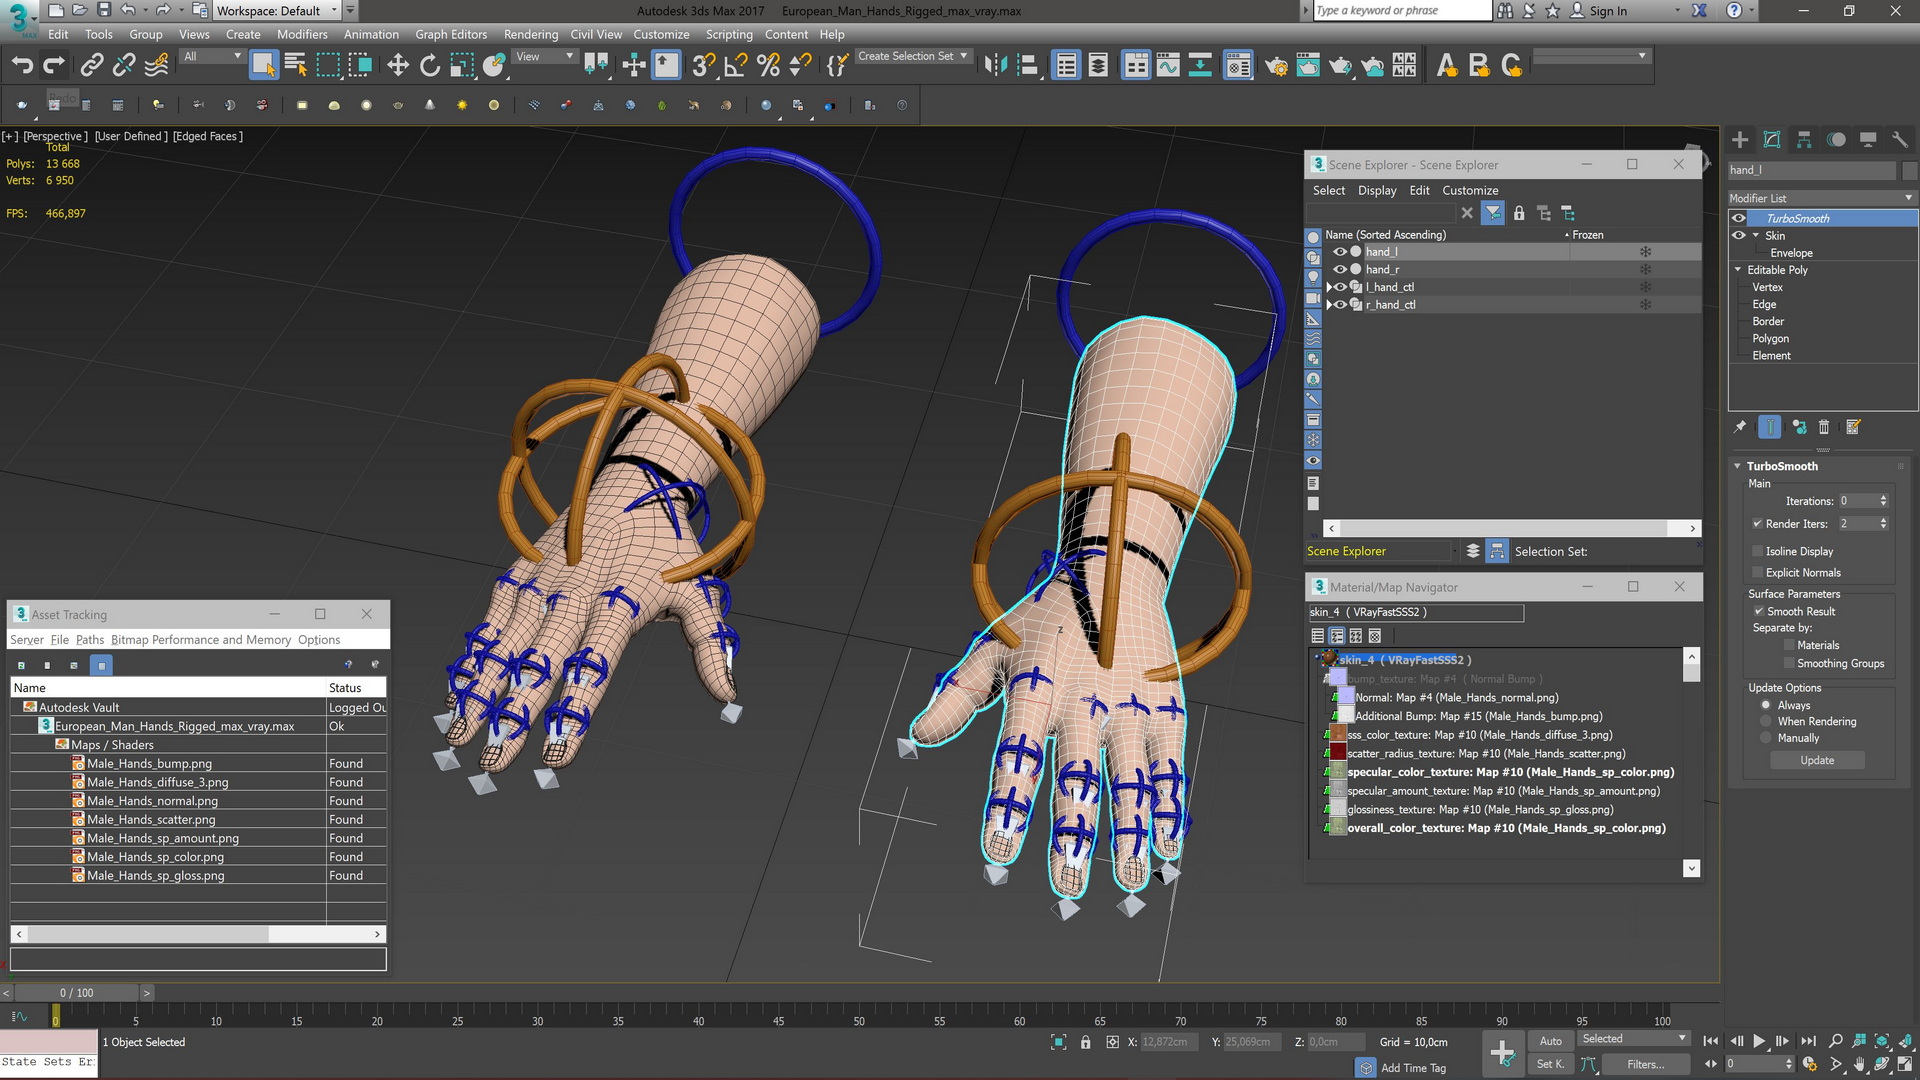1920x1080 pixels.
Task: Open the Motion command panel tab
Action: [x=1836, y=140]
